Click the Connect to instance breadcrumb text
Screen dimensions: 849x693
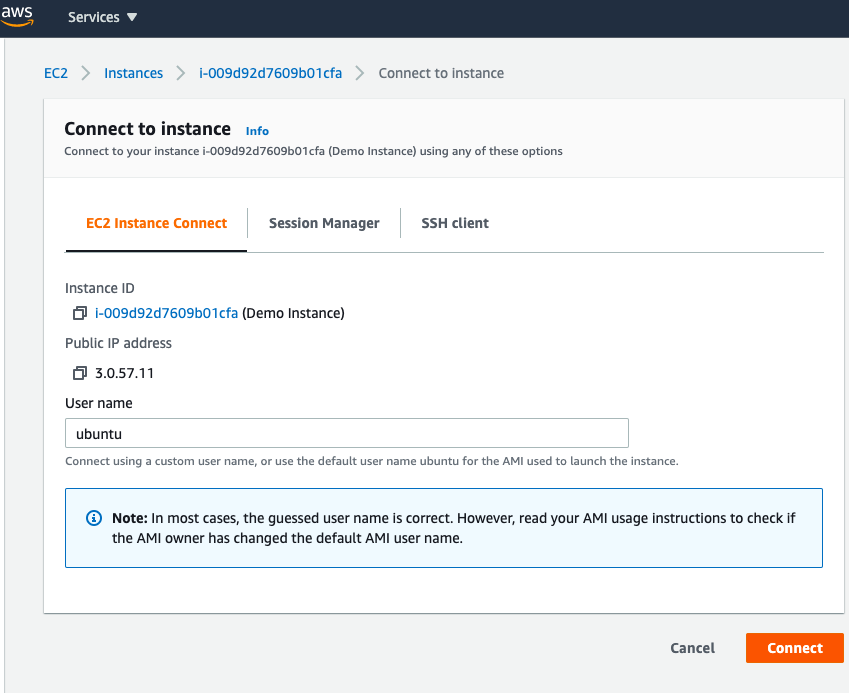click(x=441, y=72)
